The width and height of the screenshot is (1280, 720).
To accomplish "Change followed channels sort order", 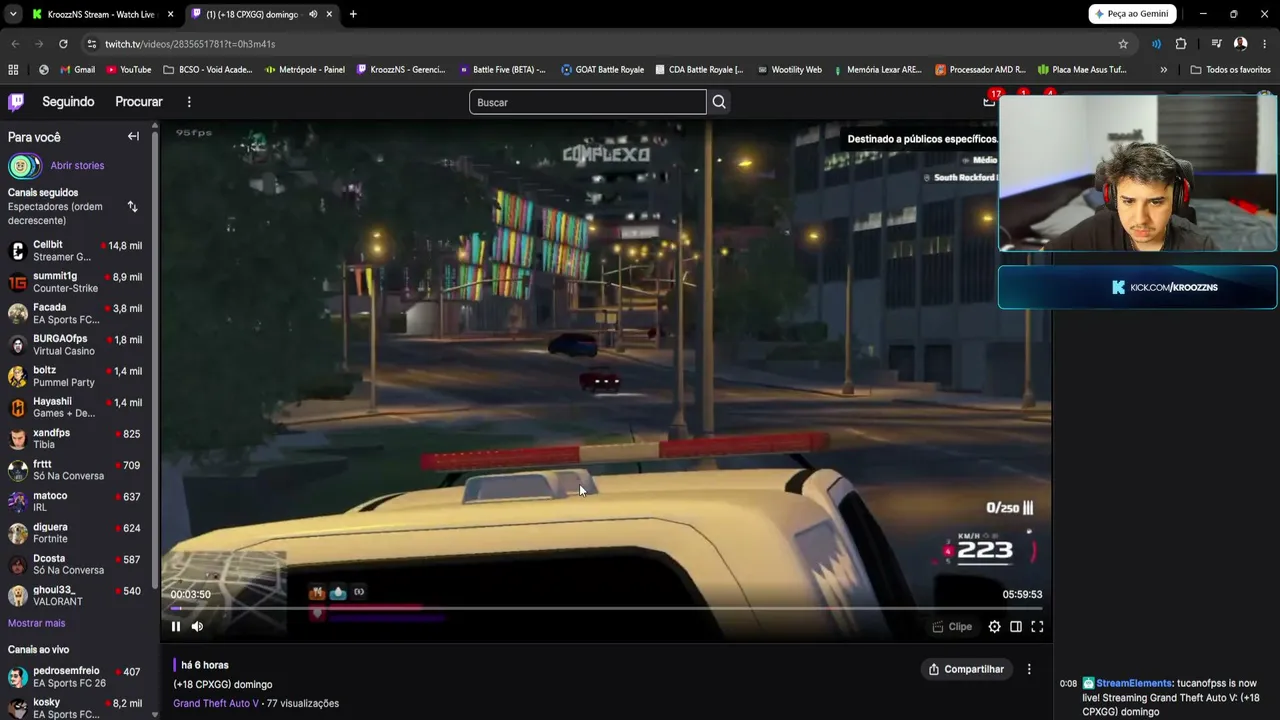I will 132,206.
